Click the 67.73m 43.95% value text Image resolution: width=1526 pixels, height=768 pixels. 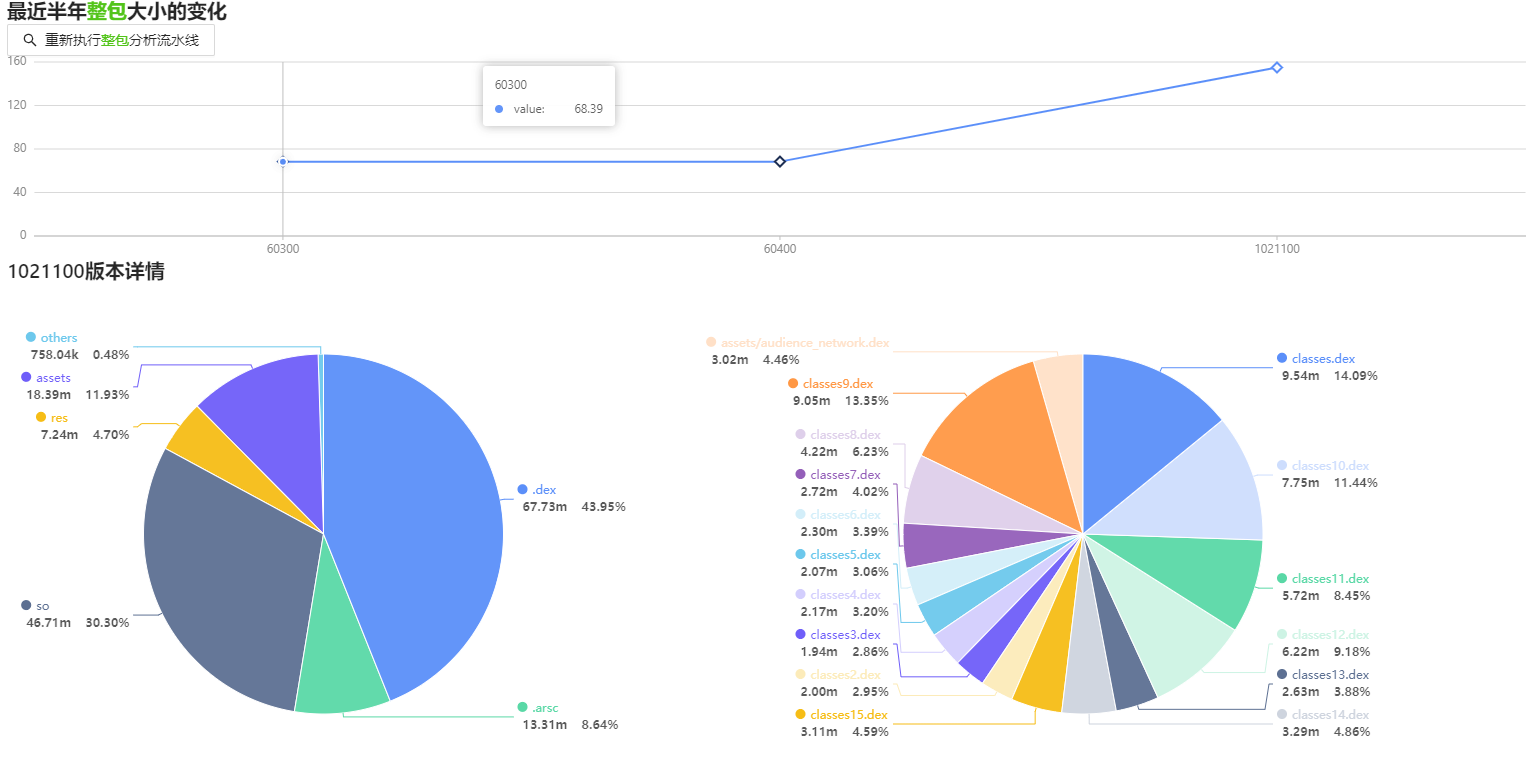[x=574, y=506]
